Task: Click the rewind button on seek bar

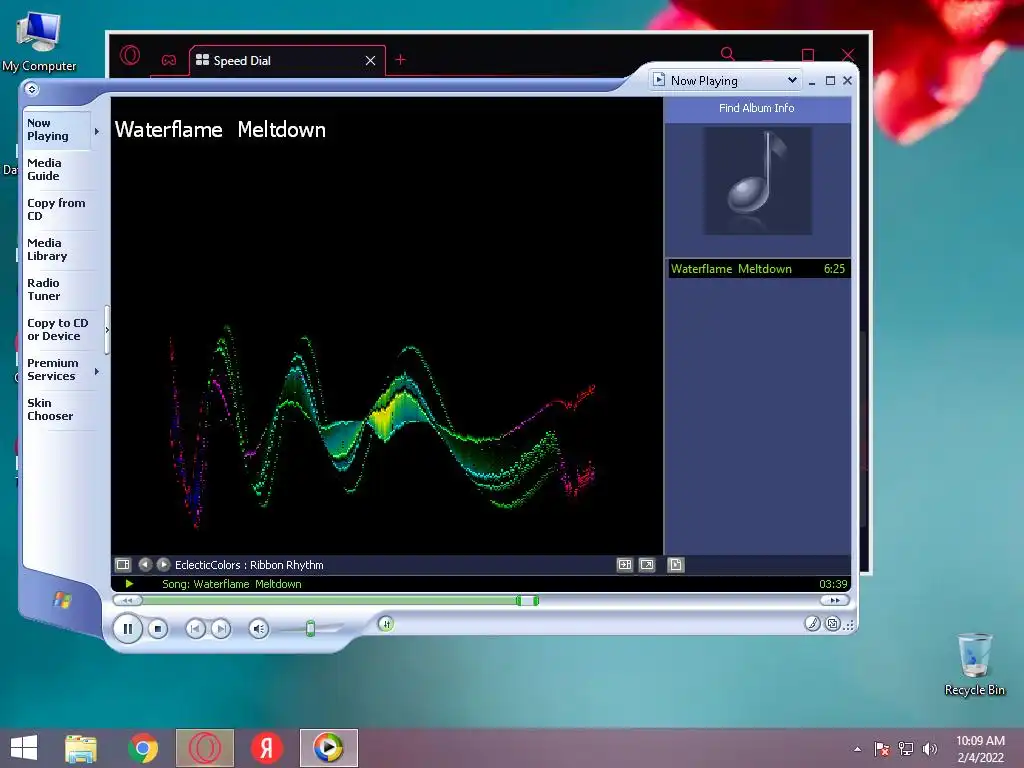Action: 128,600
